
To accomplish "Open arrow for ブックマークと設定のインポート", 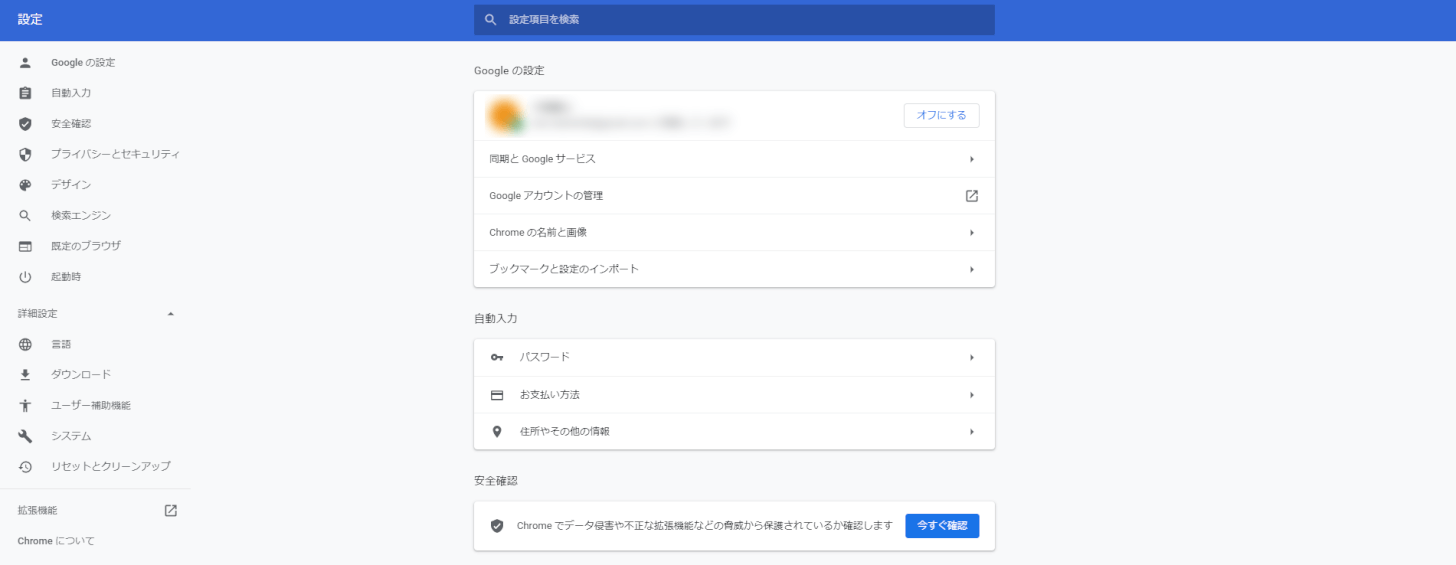I will pyautogui.click(x=971, y=270).
